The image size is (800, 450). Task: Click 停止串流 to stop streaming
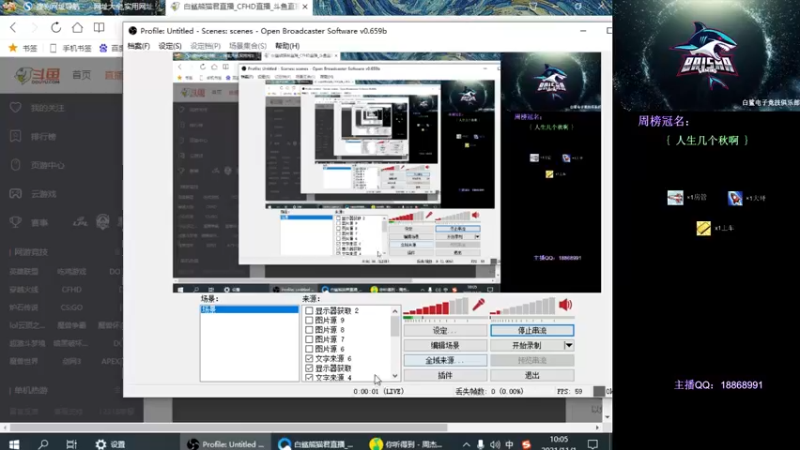pyautogui.click(x=532, y=331)
